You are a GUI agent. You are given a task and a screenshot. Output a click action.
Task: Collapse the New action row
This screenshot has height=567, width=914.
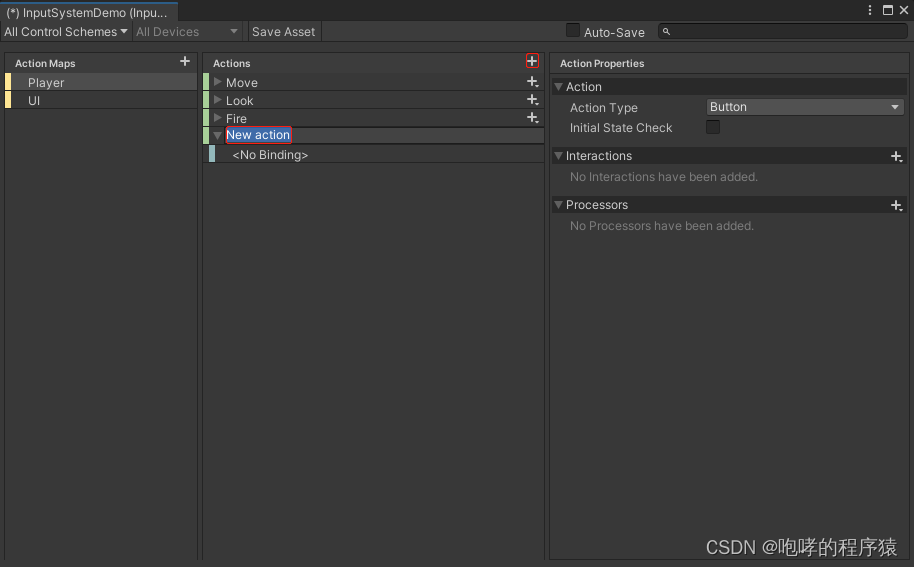coord(217,135)
